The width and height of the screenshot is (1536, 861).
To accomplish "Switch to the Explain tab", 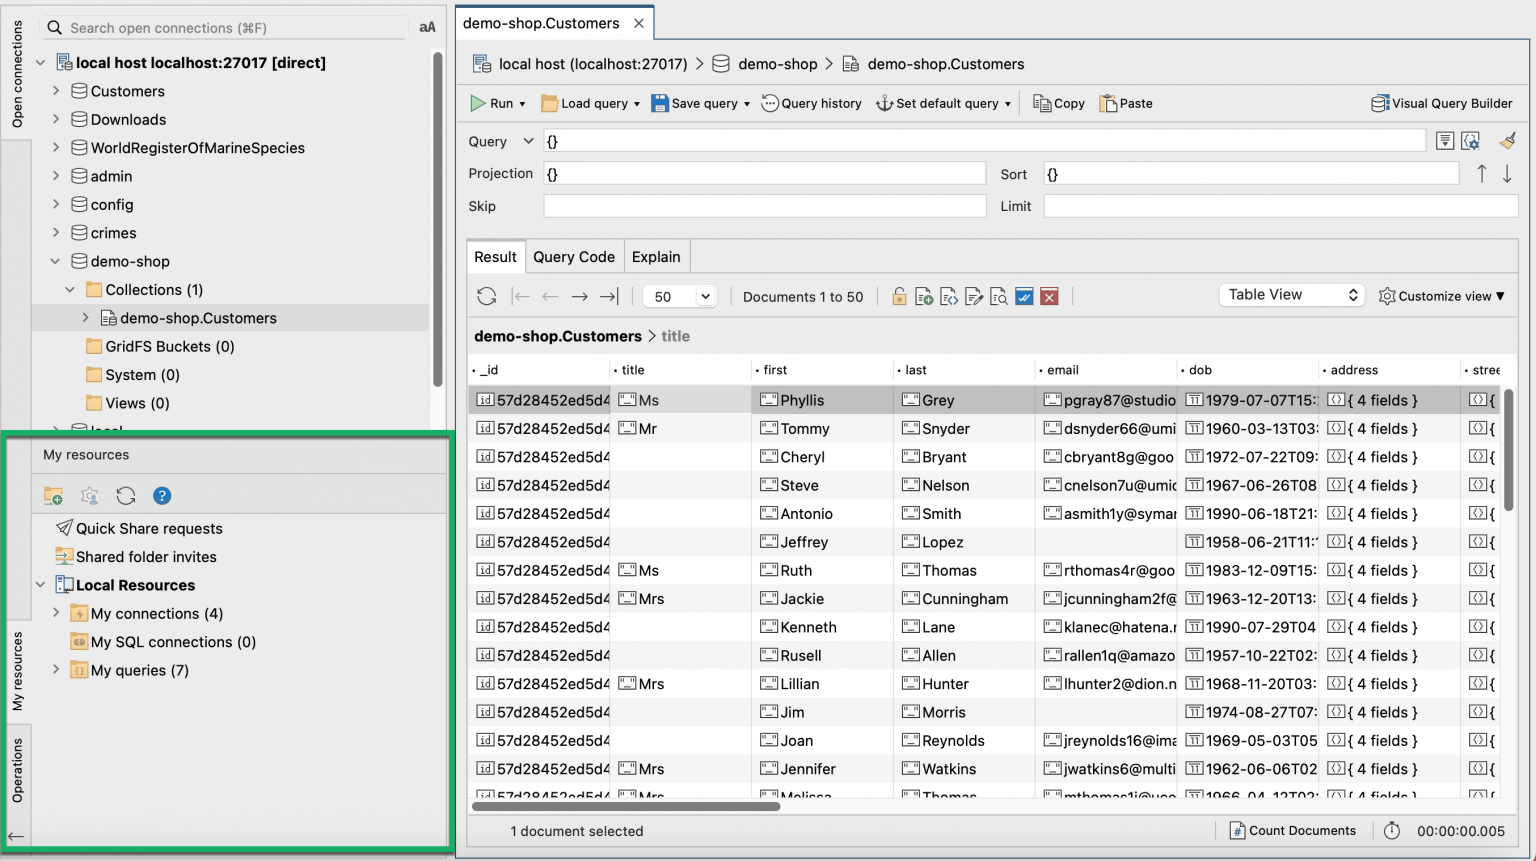I will [x=656, y=257].
